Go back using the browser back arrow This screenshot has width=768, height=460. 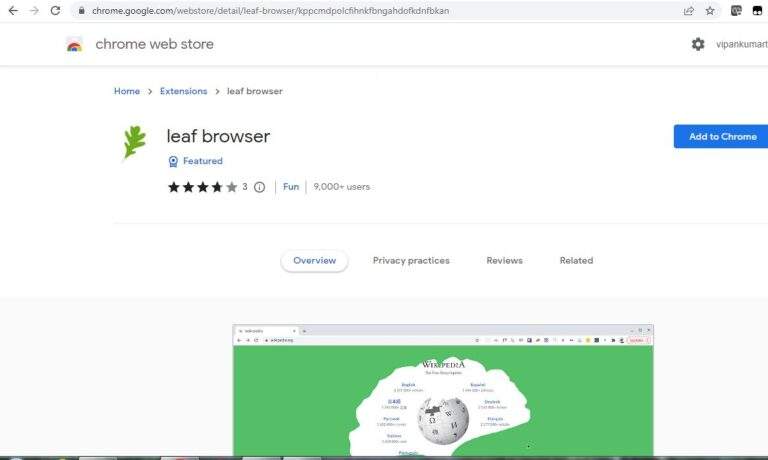(x=13, y=10)
